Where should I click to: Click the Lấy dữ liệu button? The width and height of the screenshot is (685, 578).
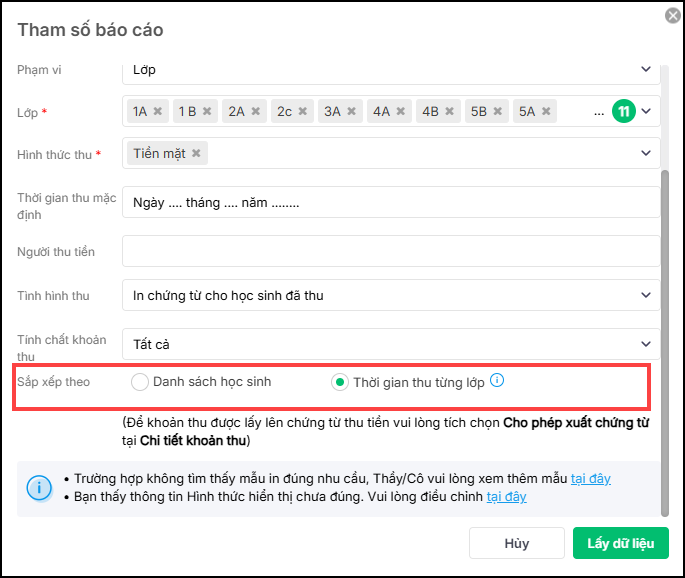coord(620,543)
